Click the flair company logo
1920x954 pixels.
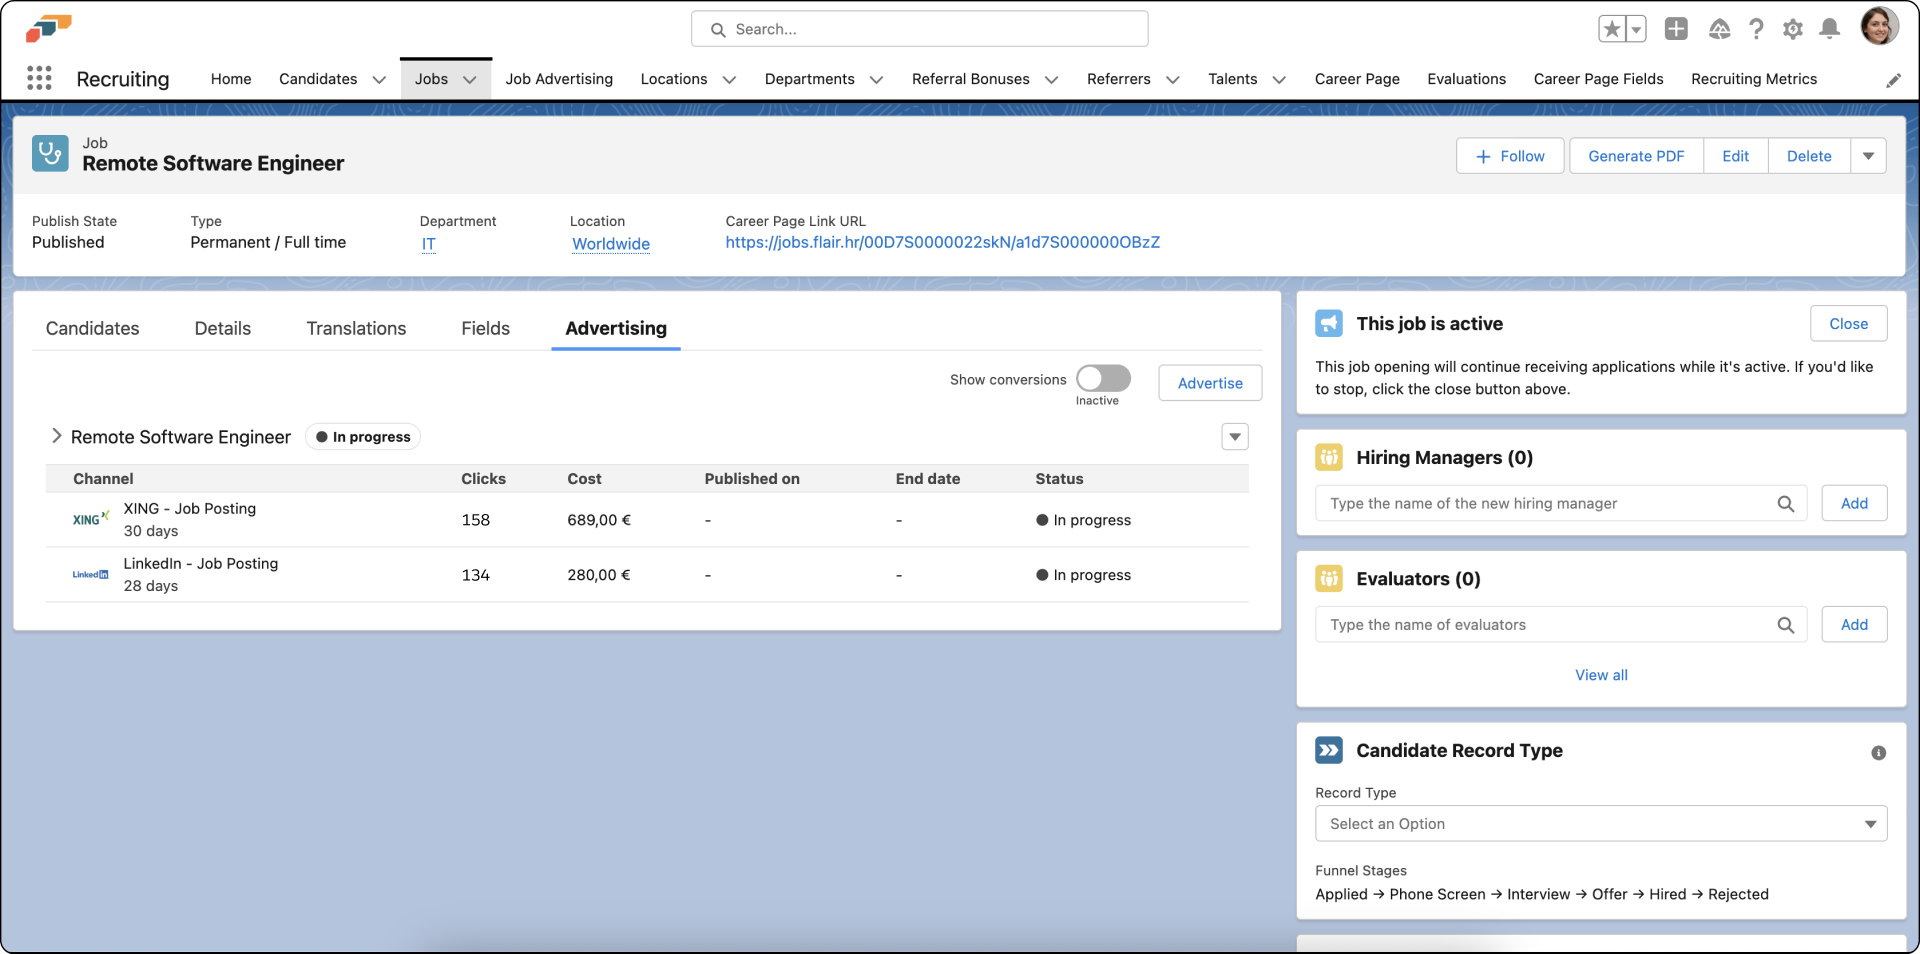point(48,29)
